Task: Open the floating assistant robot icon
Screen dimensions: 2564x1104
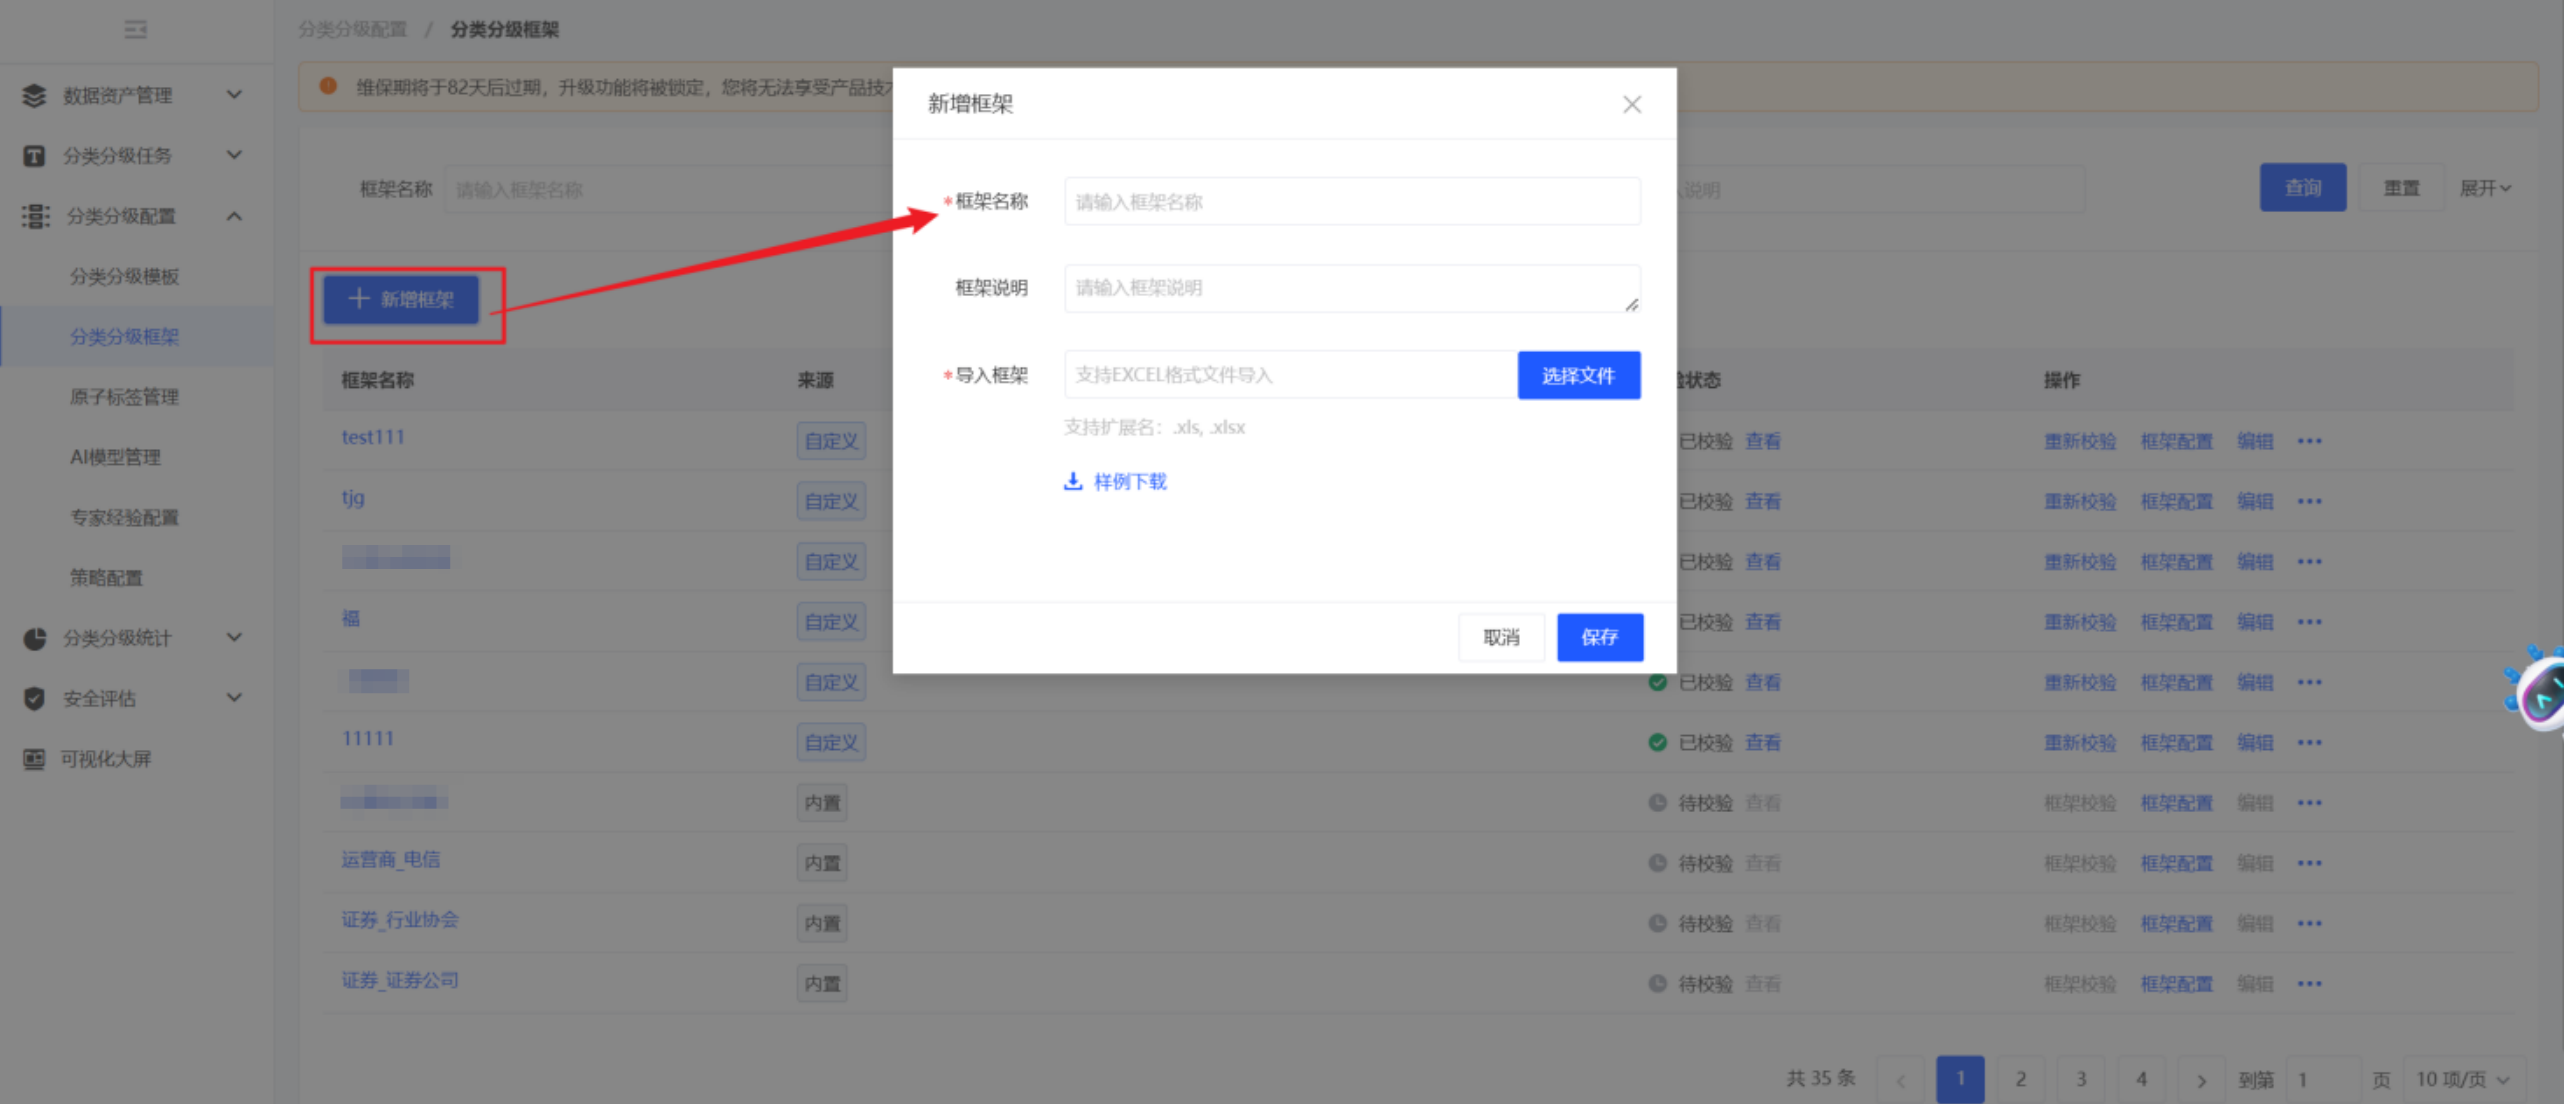Action: pyautogui.click(x=2537, y=690)
